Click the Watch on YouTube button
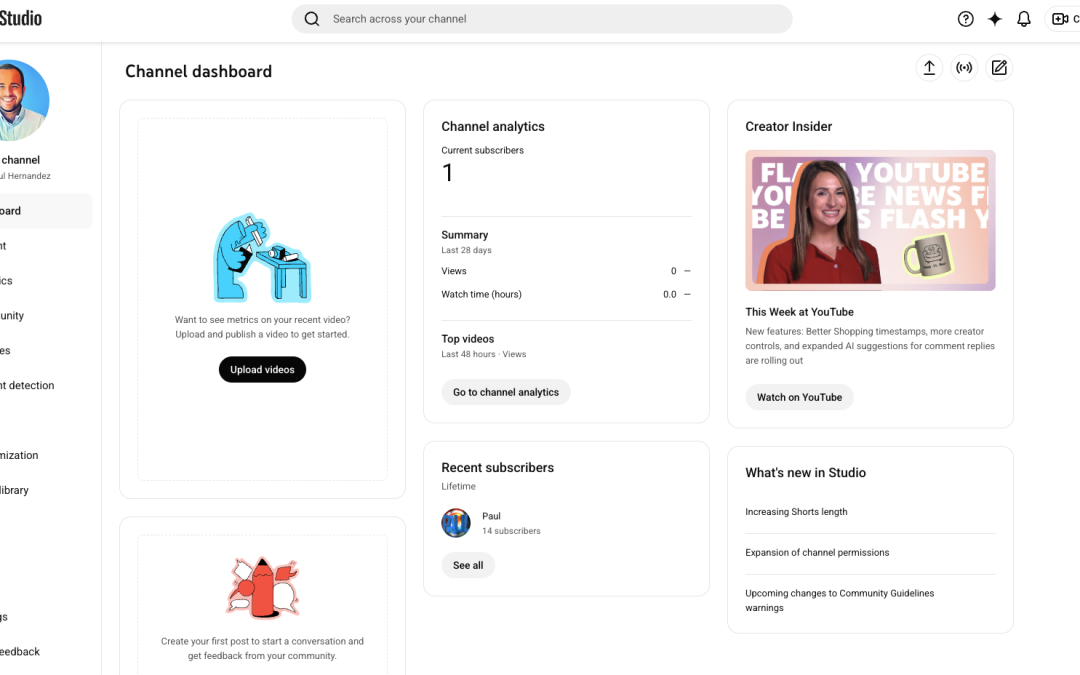1080x675 pixels. pos(799,397)
